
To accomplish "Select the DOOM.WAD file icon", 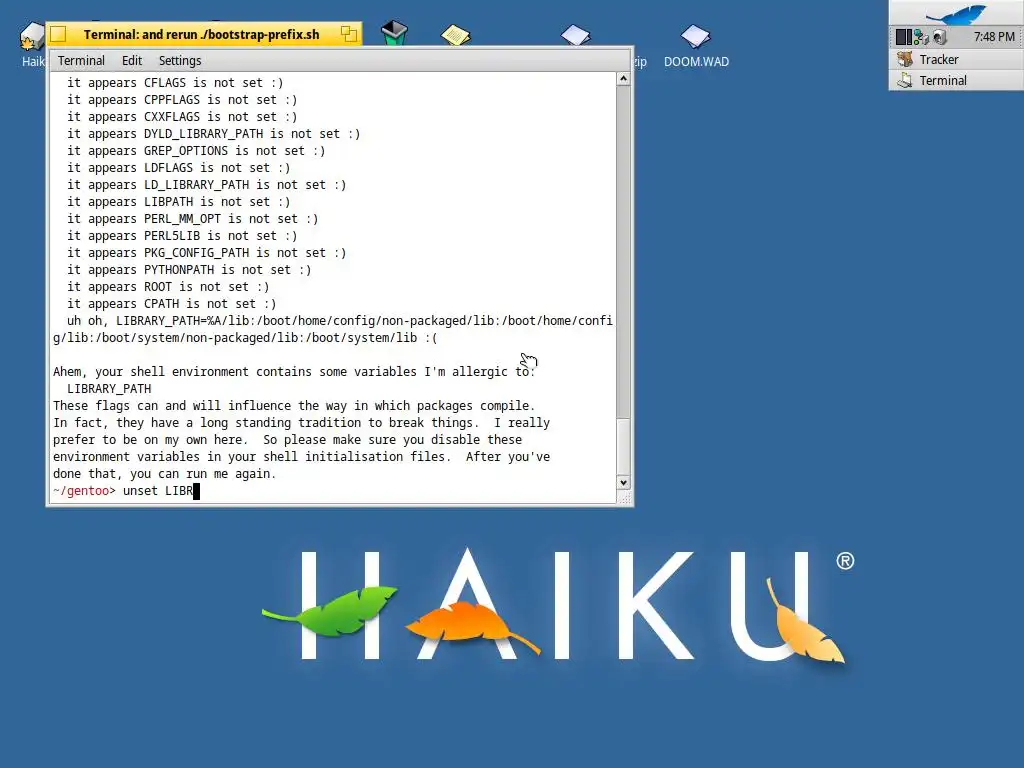I will tap(696, 36).
